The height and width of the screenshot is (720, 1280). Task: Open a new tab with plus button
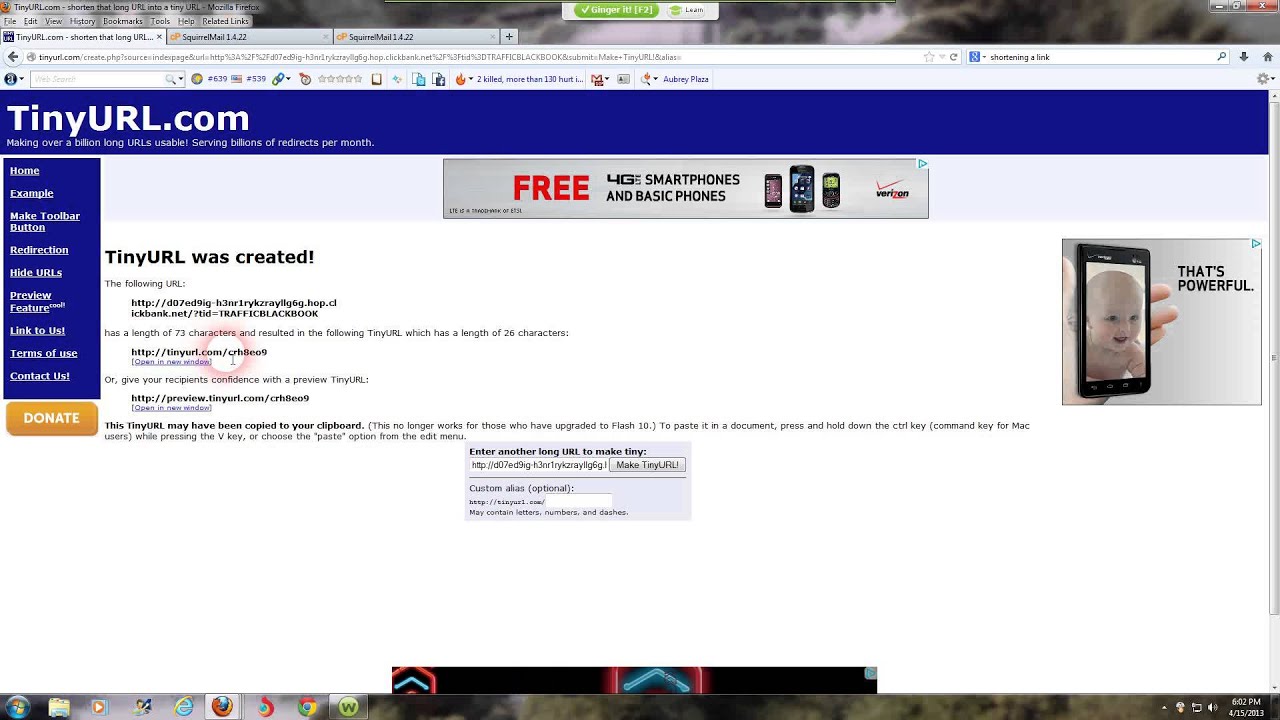pos(509,37)
